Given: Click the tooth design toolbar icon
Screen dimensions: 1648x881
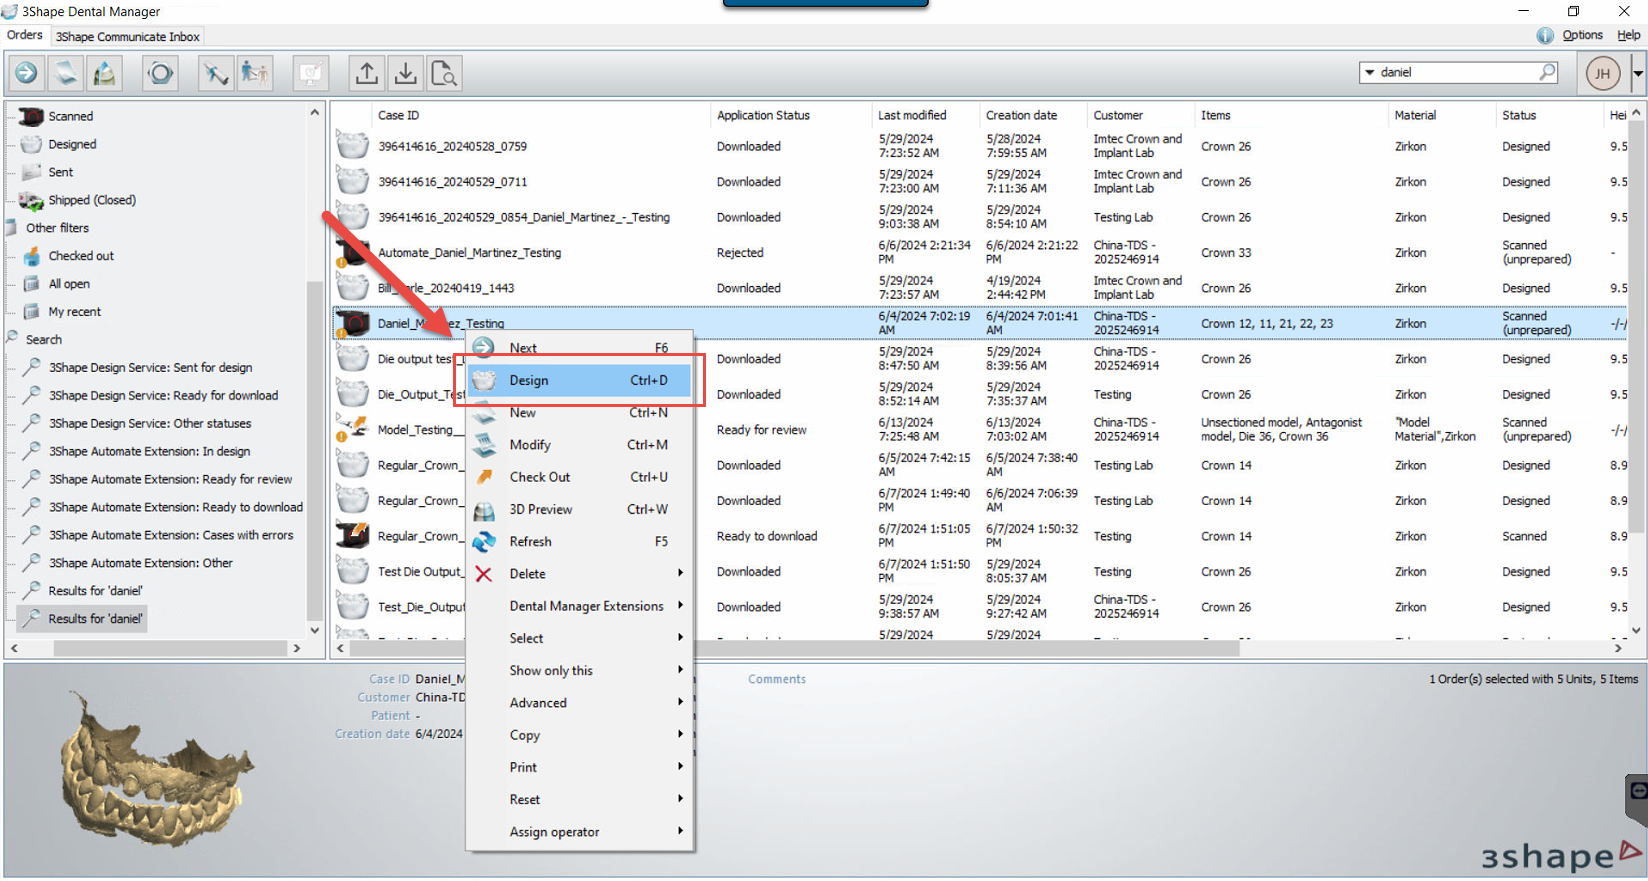Looking at the screenshot, I should [x=103, y=73].
